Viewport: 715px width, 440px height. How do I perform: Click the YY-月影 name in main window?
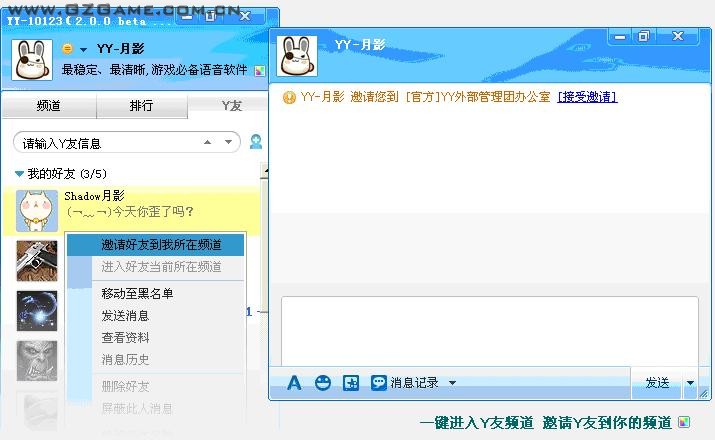click(x=120, y=48)
